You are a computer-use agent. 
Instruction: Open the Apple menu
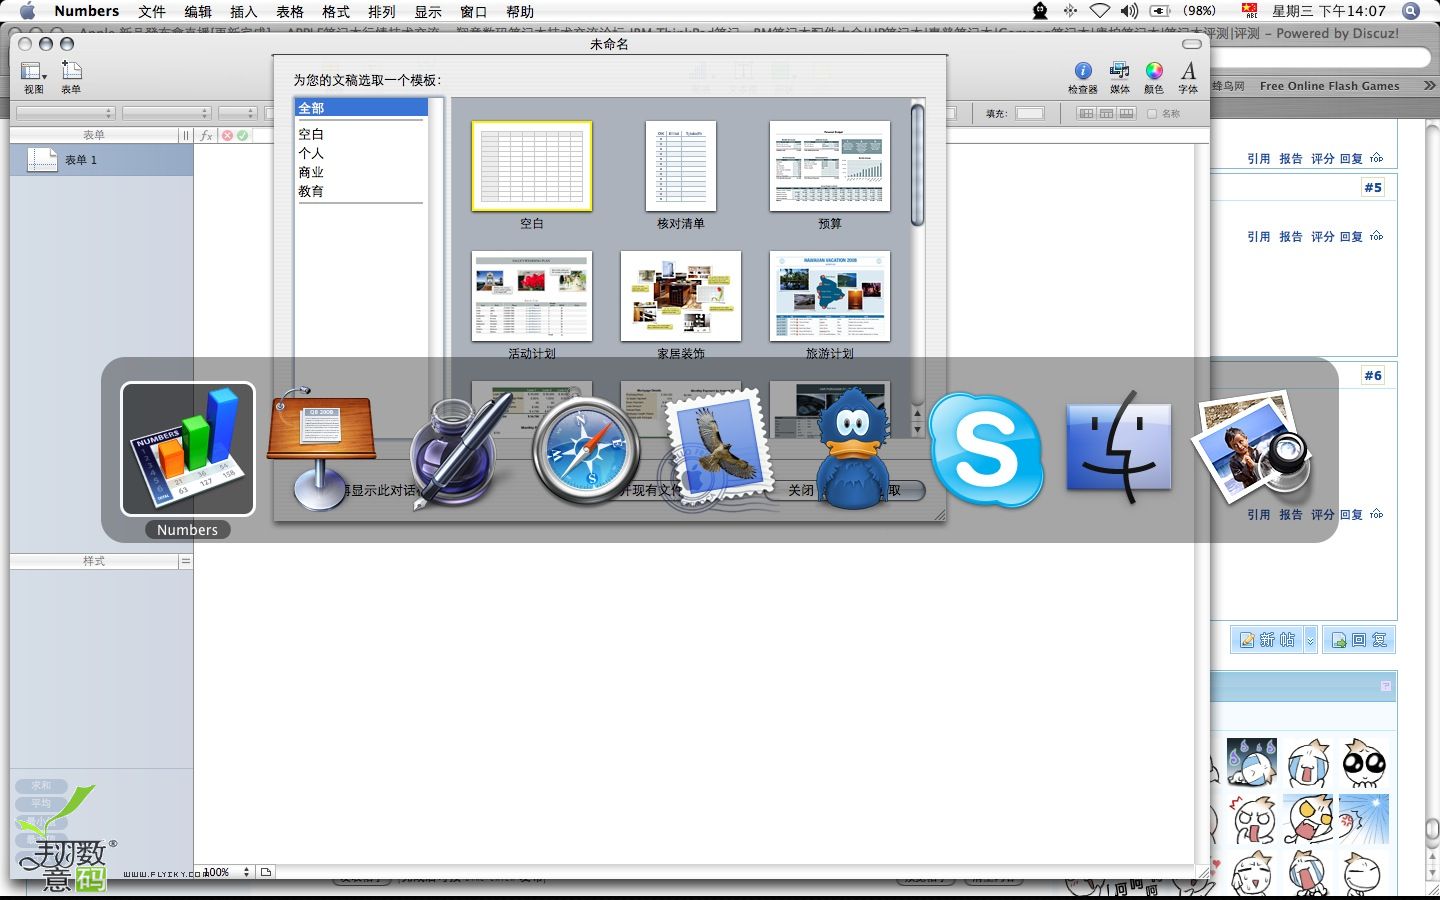(x=27, y=11)
